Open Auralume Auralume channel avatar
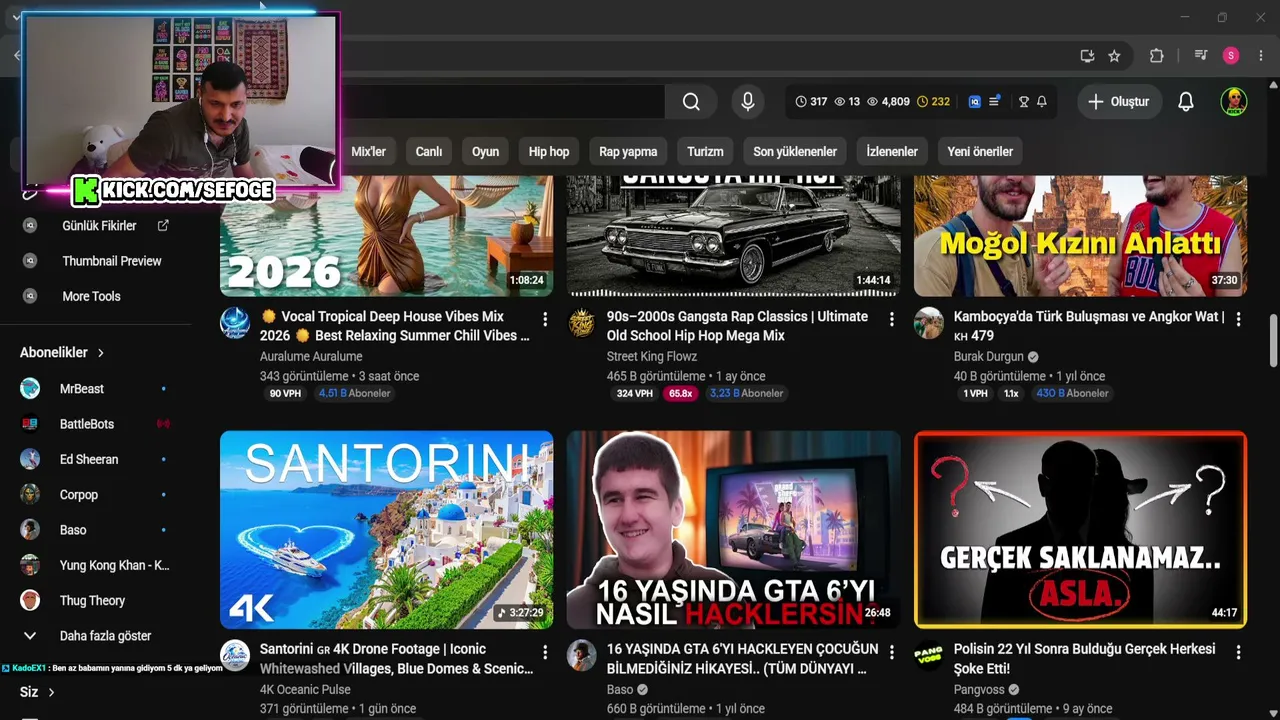Screen dimensions: 1280x720 click(235, 323)
